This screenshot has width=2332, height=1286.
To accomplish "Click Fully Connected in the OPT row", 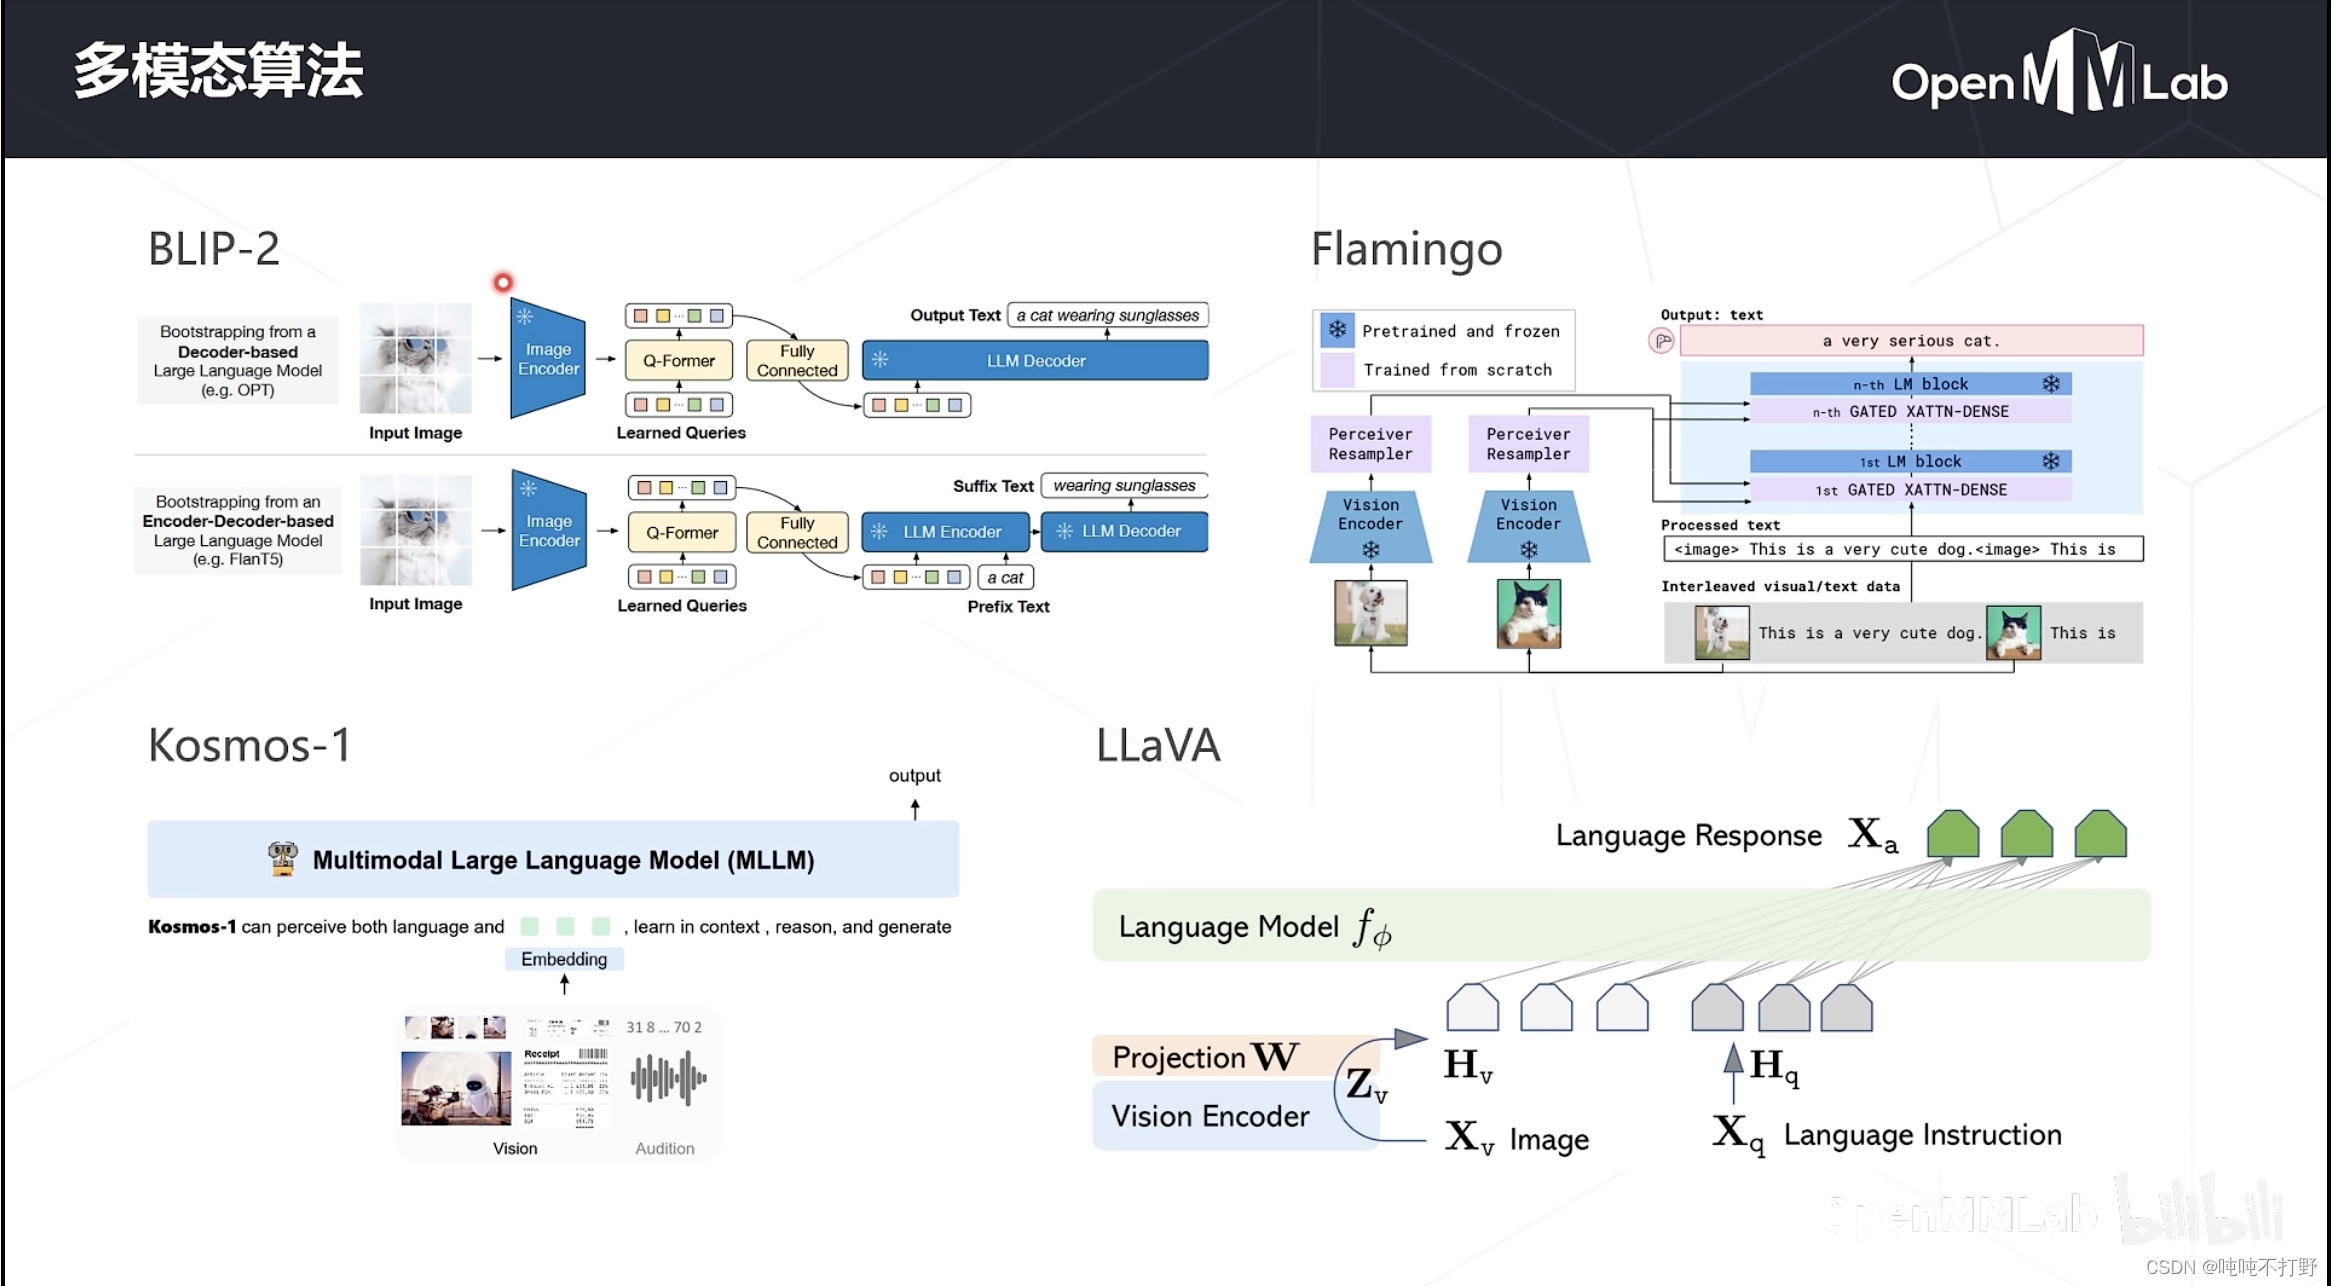I will (797, 360).
